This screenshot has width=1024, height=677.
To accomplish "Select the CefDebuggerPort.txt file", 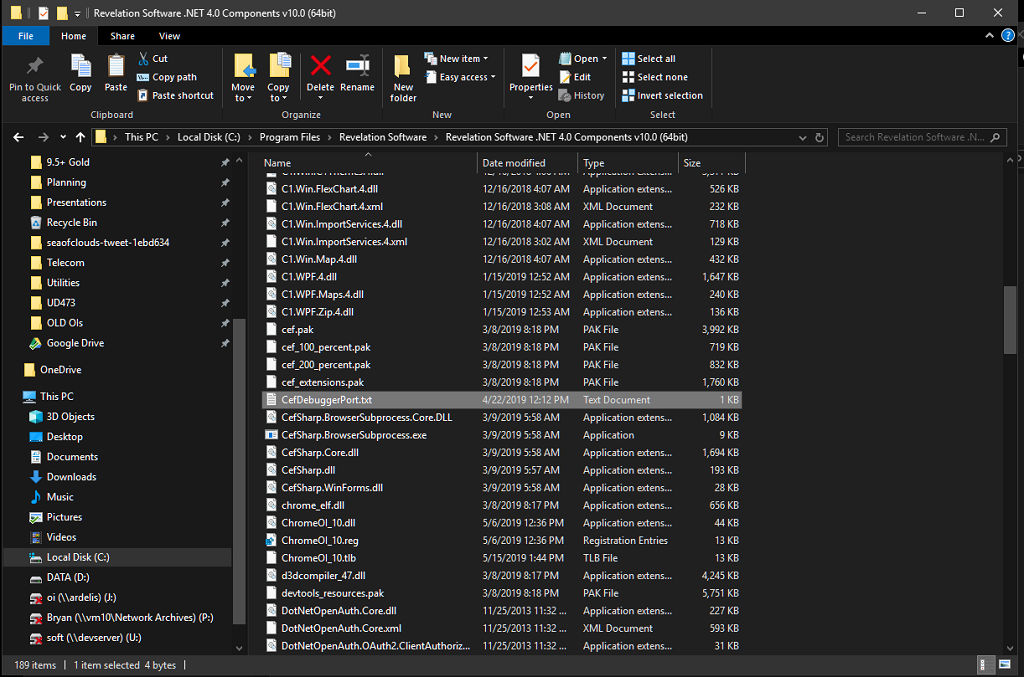I will pos(502,400).
